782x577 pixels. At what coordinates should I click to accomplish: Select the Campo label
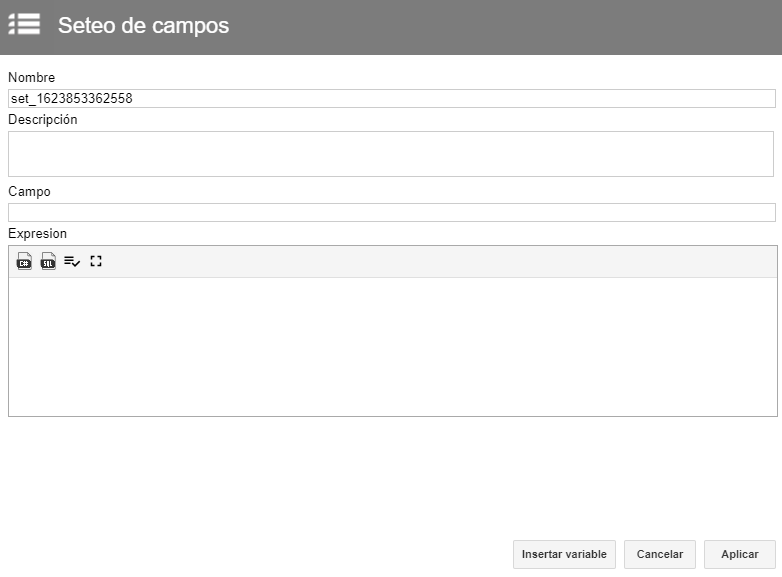pyautogui.click(x=29, y=192)
